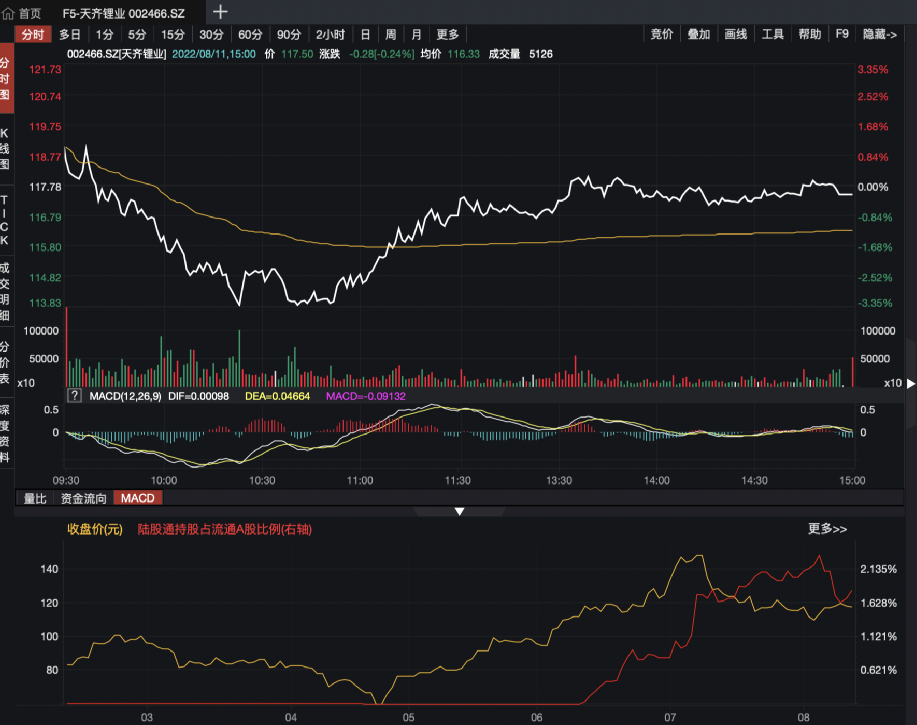
Task: Open a new tab with plus icon
Action: pos(221,12)
